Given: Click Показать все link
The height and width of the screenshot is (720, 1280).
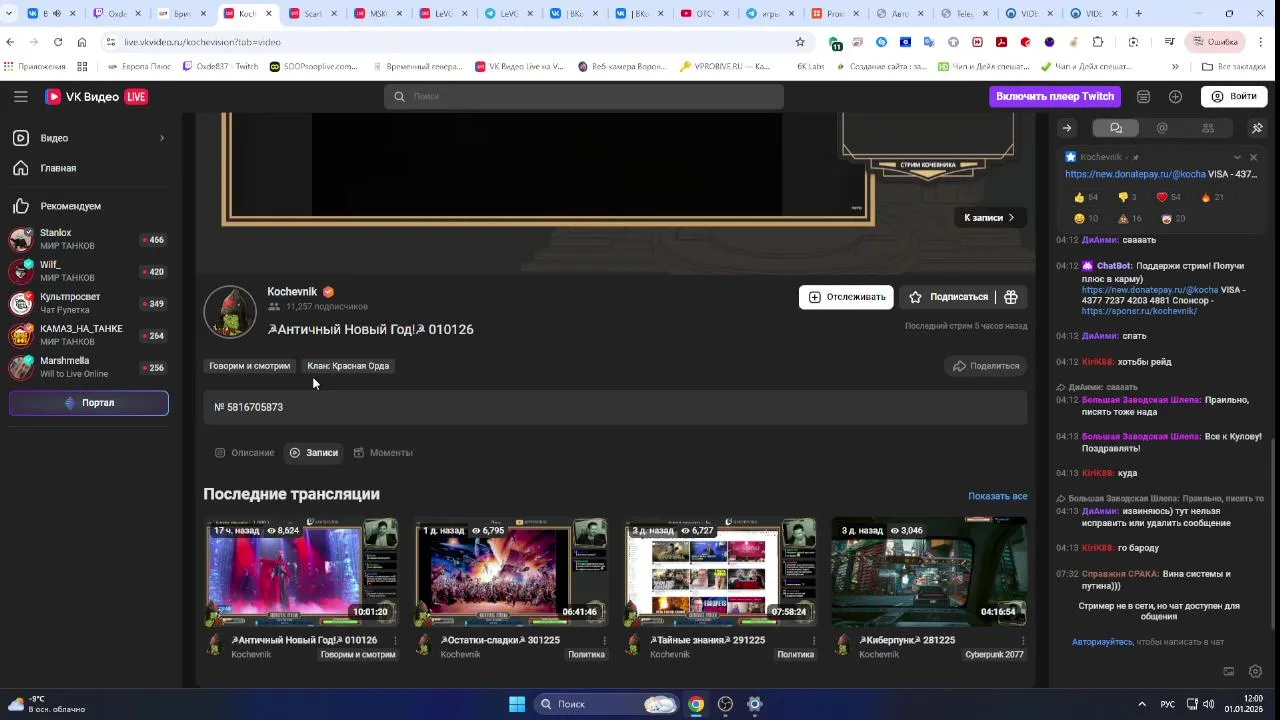Looking at the screenshot, I should (x=997, y=496).
